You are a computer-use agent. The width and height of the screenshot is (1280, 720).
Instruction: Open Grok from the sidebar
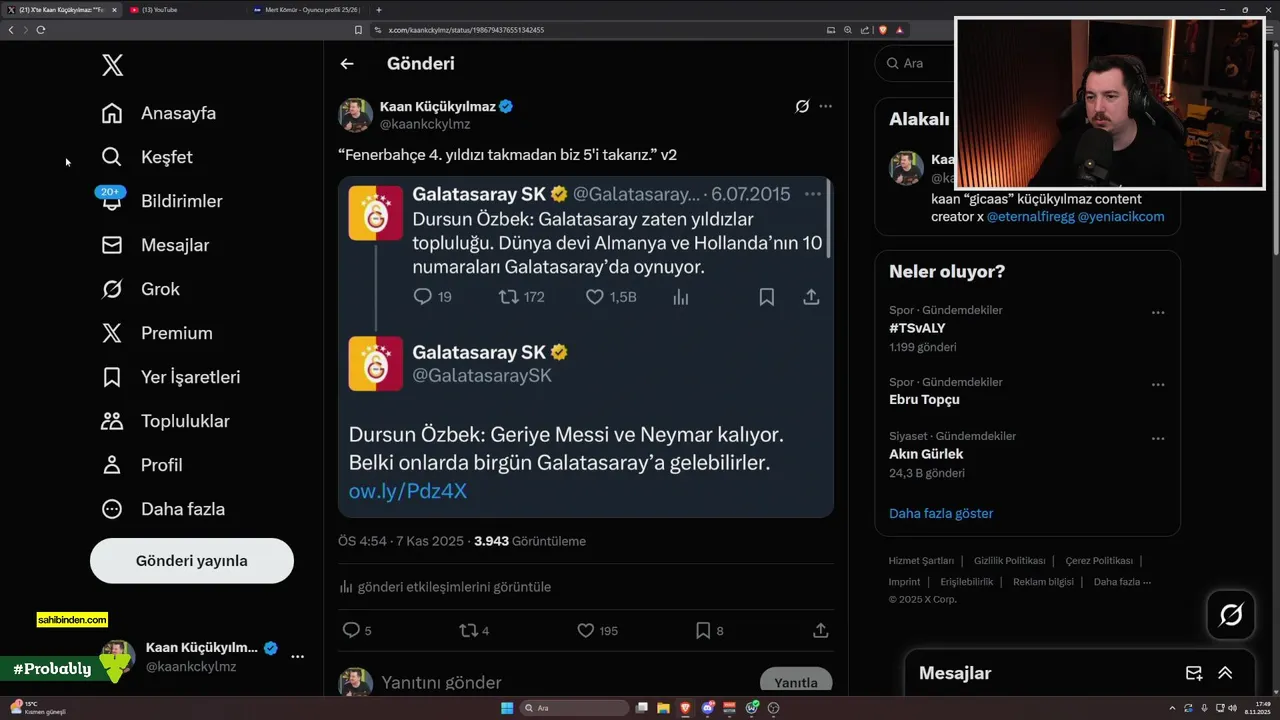click(140, 289)
